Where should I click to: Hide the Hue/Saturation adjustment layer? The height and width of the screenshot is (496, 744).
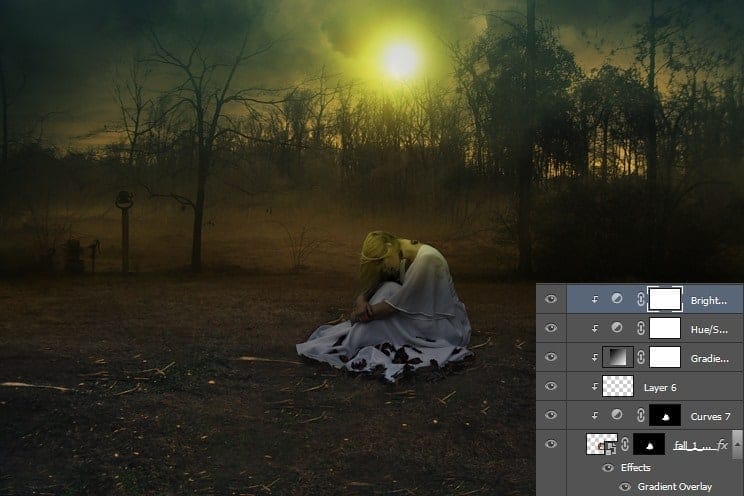tap(551, 328)
